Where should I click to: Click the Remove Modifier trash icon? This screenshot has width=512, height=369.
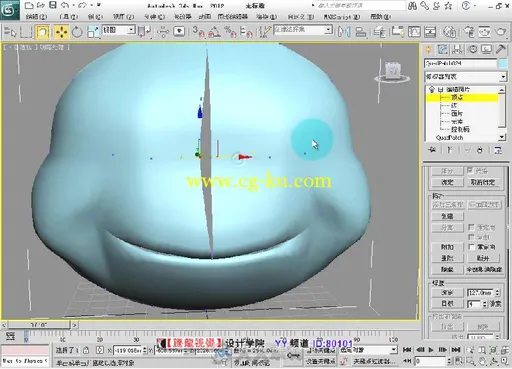coord(480,150)
